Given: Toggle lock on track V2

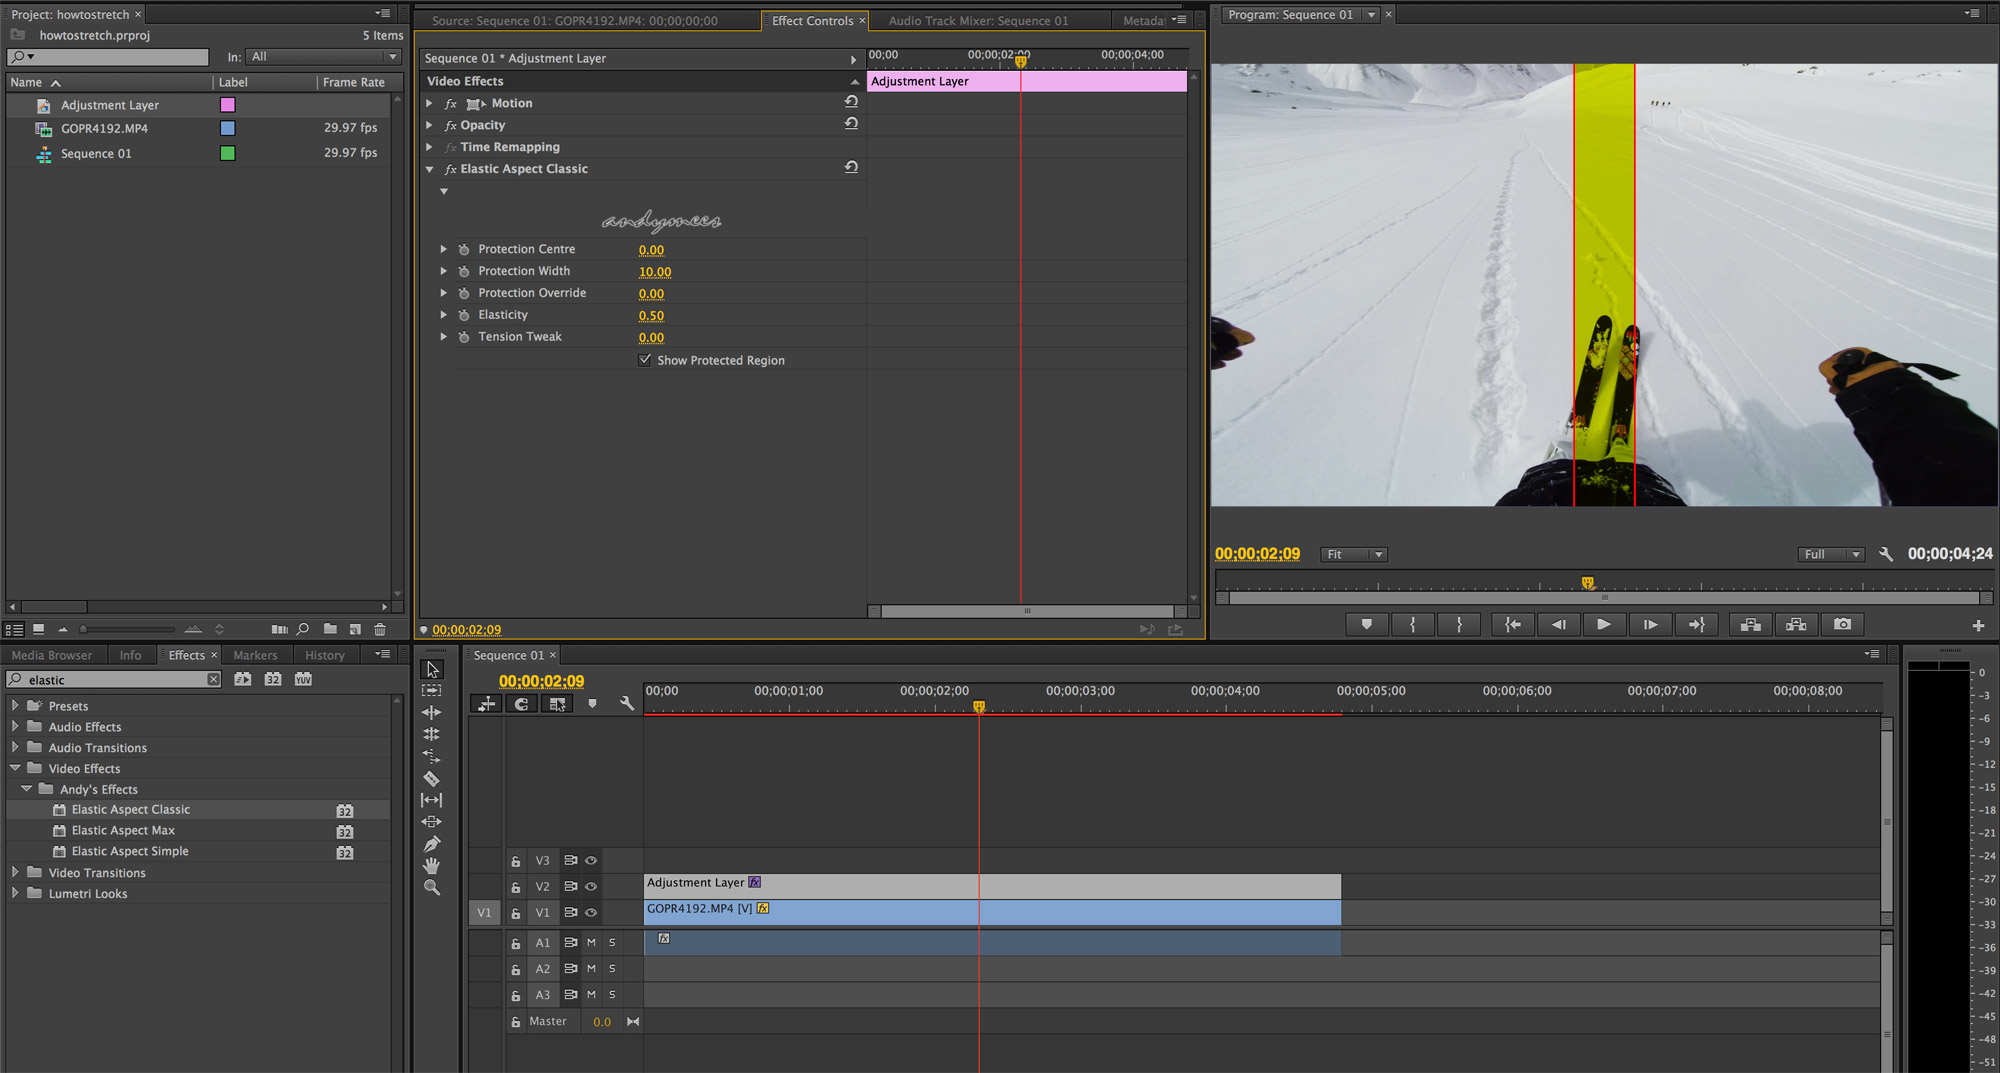Looking at the screenshot, I should (x=516, y=887).
